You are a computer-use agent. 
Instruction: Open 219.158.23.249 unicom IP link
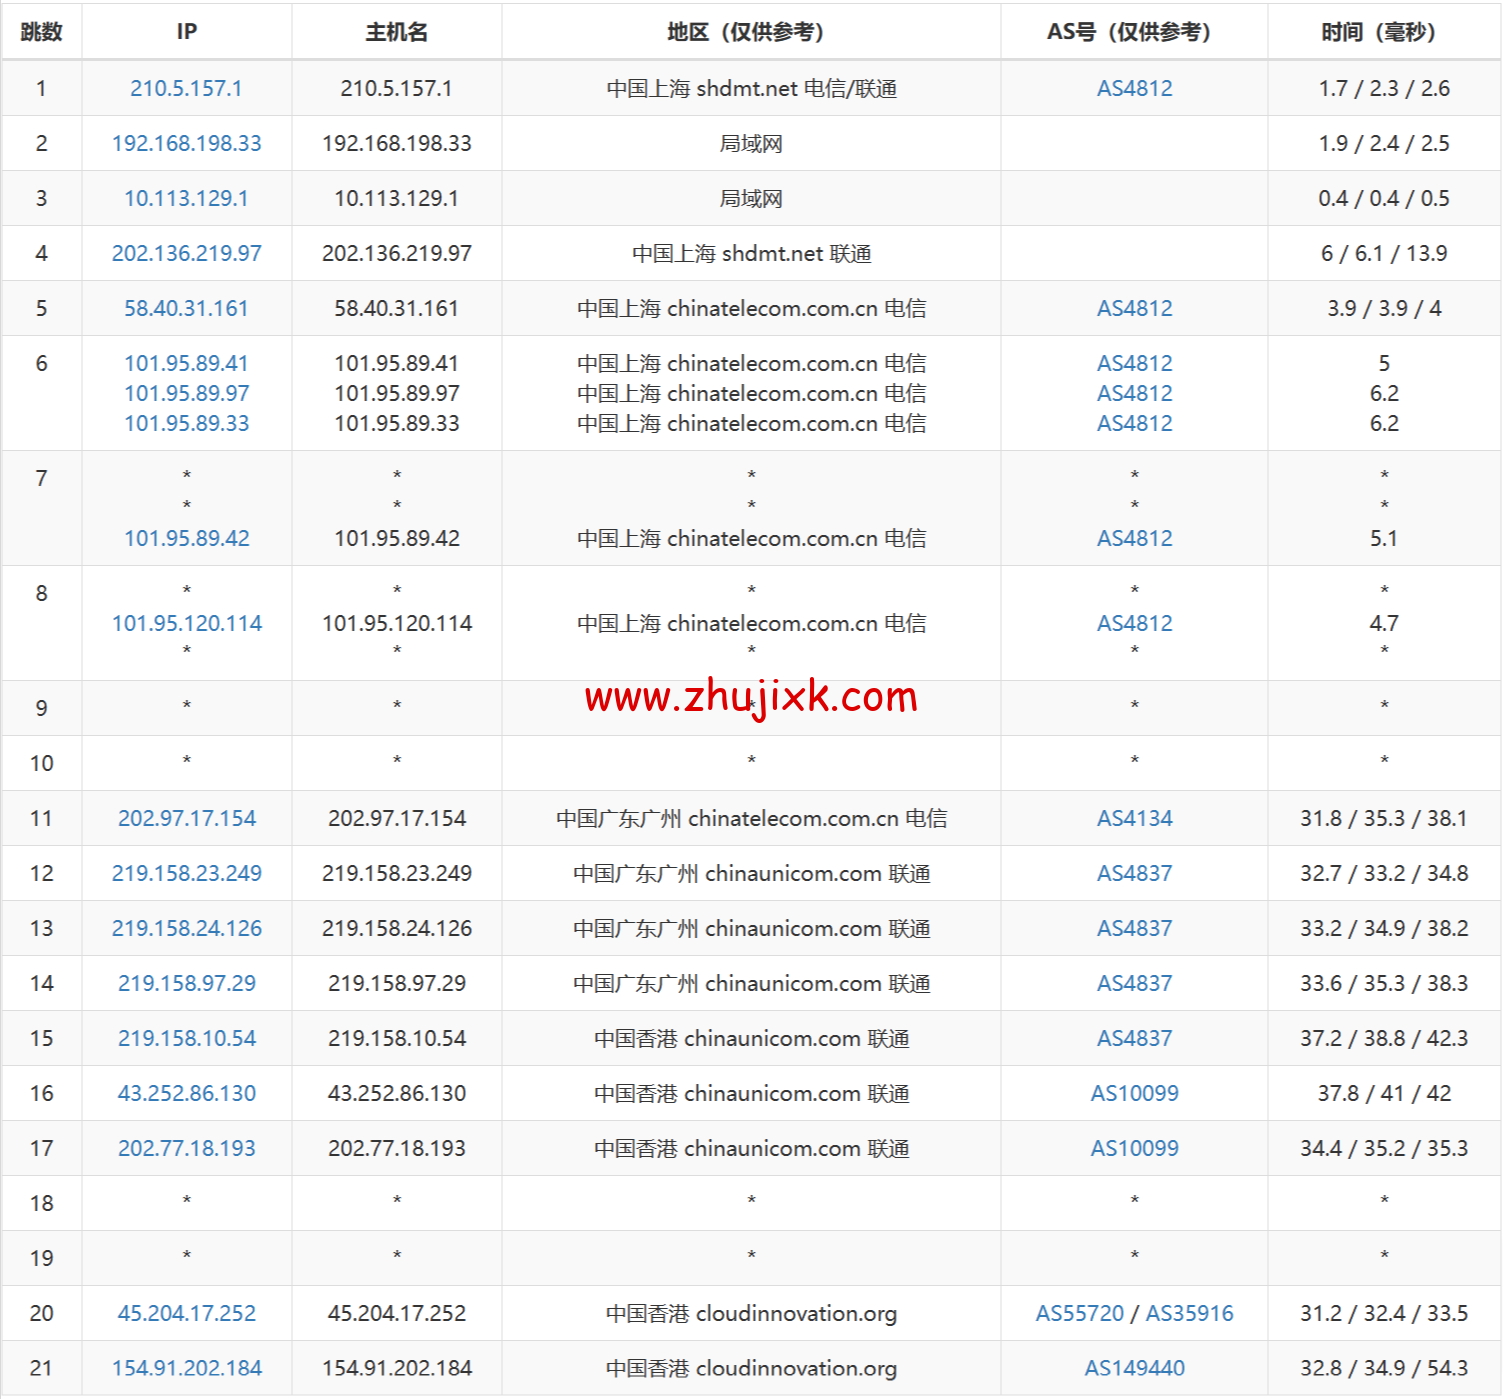click(x=185, y=873)
